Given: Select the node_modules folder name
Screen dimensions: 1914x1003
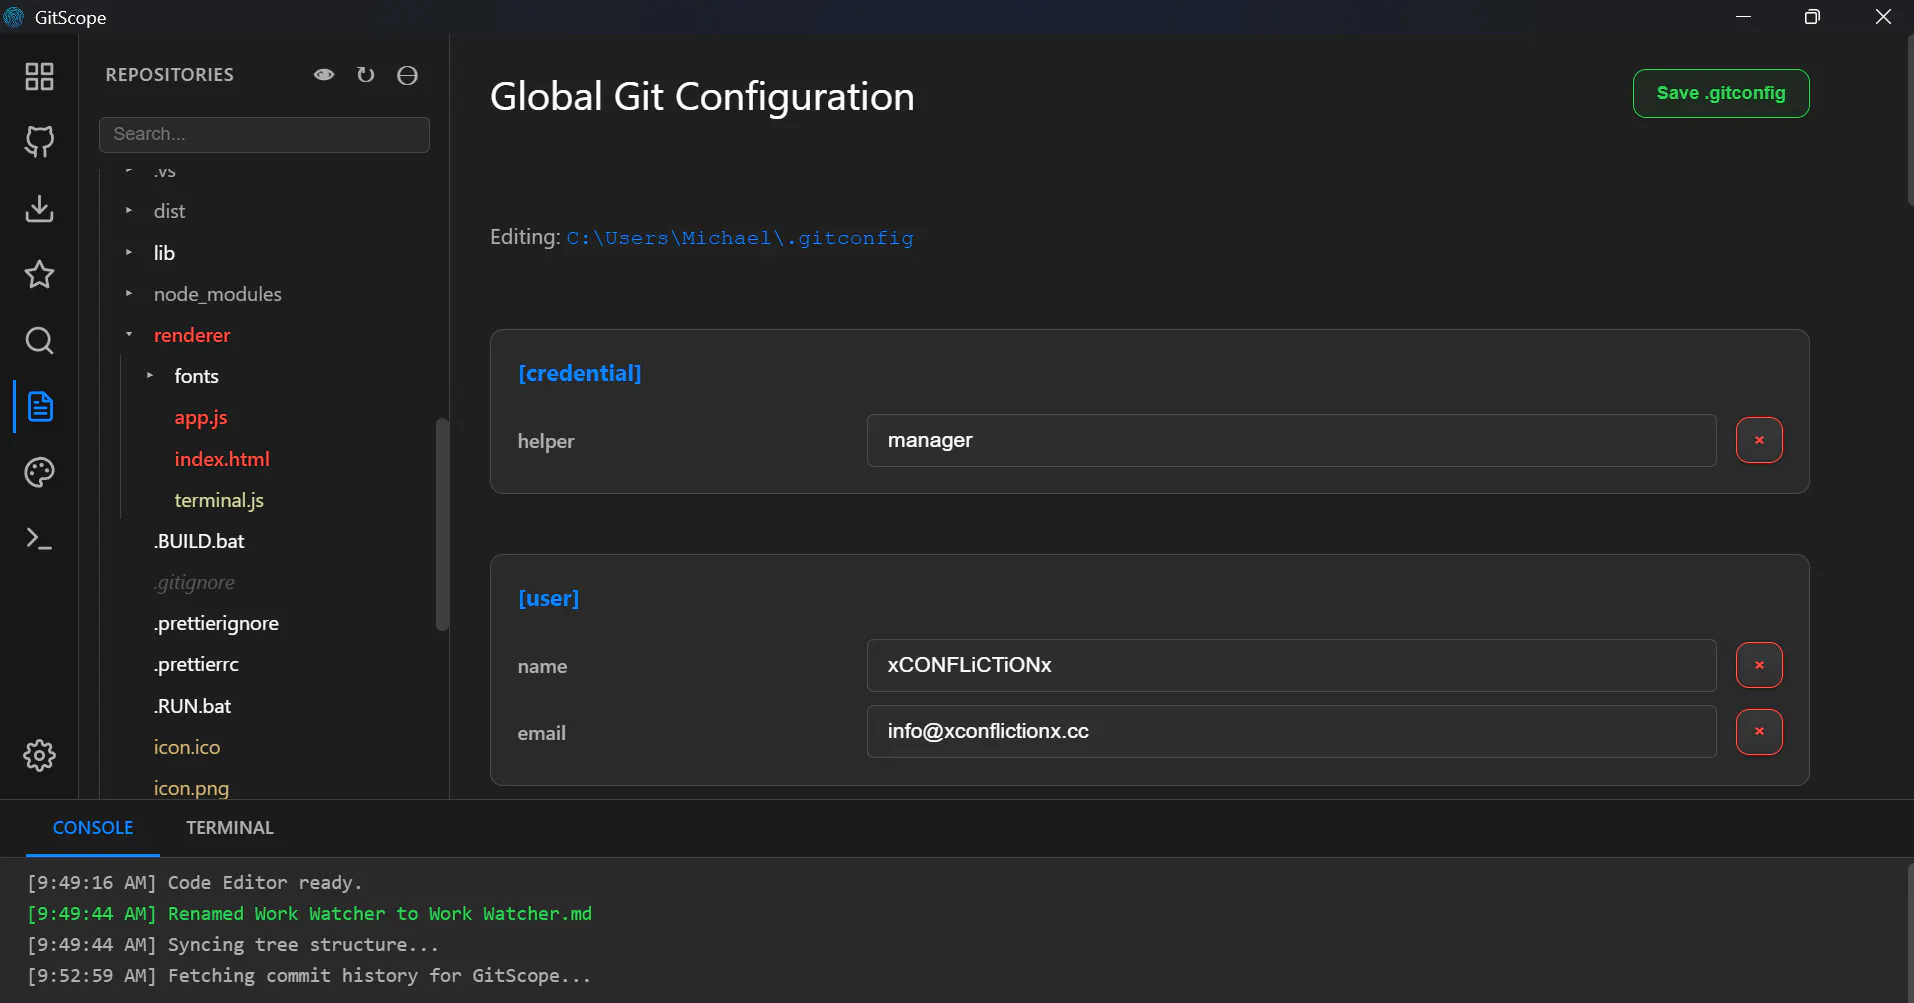Looking at the screenshot, I should [218, 294].
